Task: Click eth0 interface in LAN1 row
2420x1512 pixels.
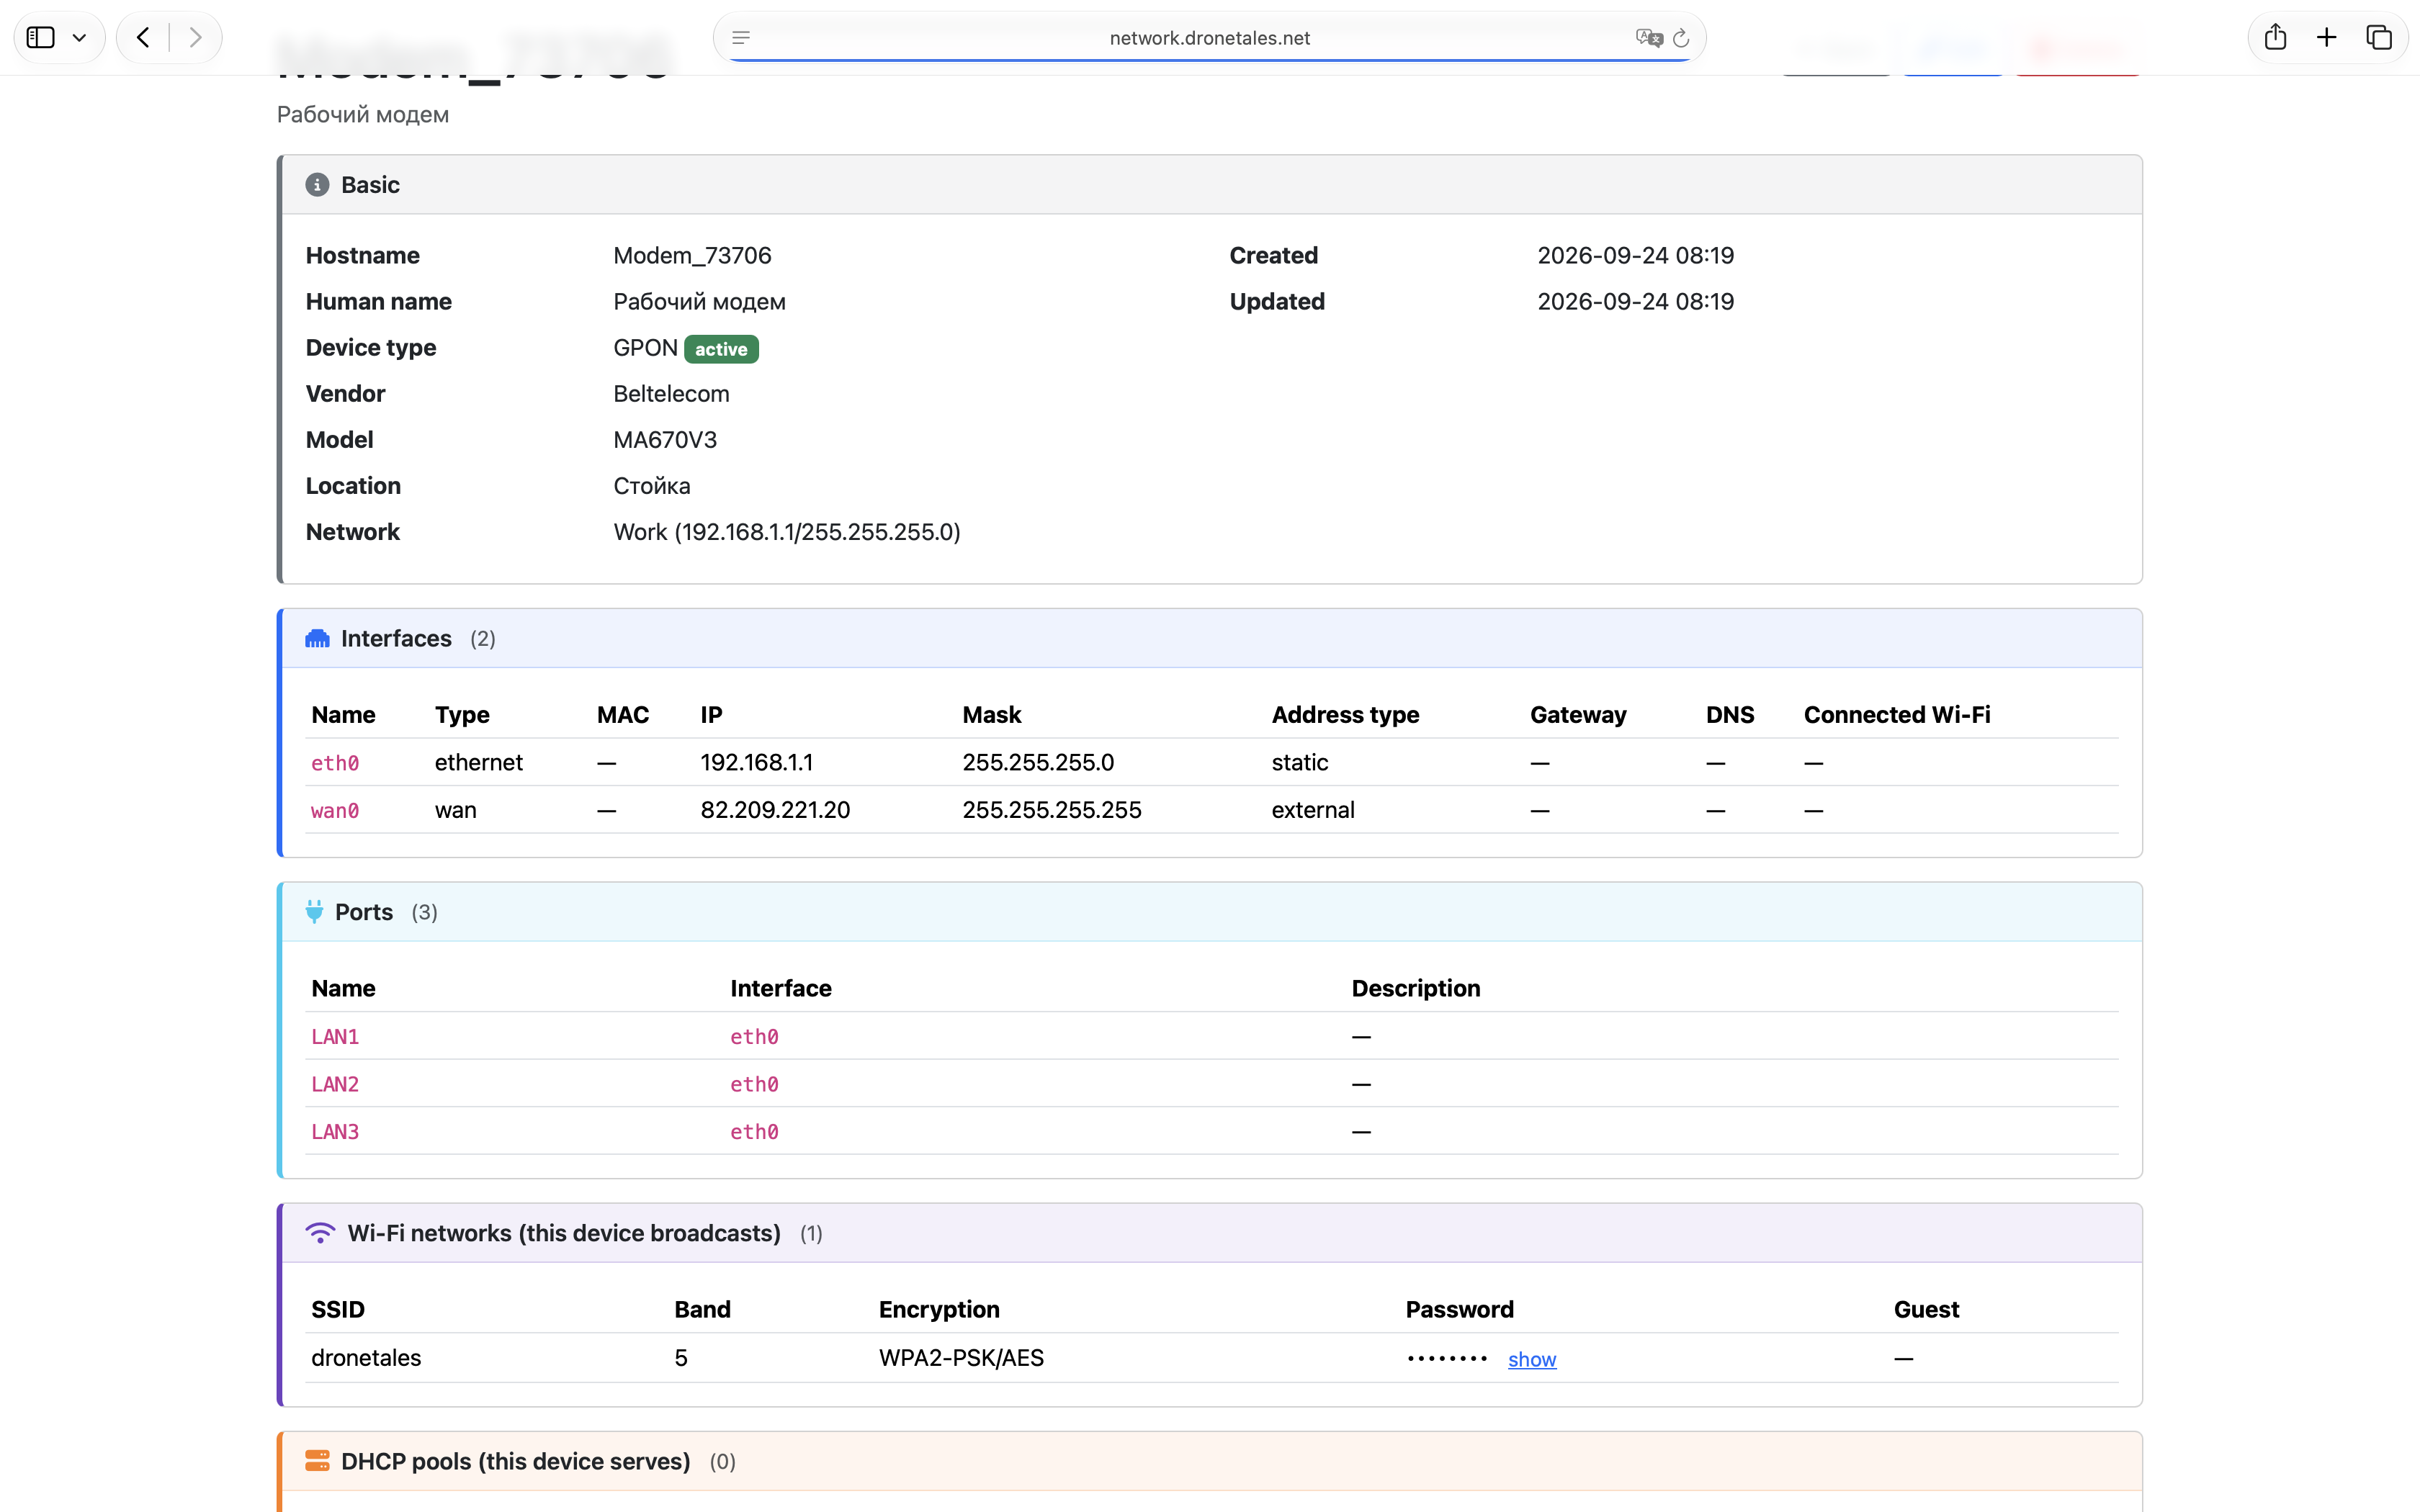Action: pos(754,1037)
